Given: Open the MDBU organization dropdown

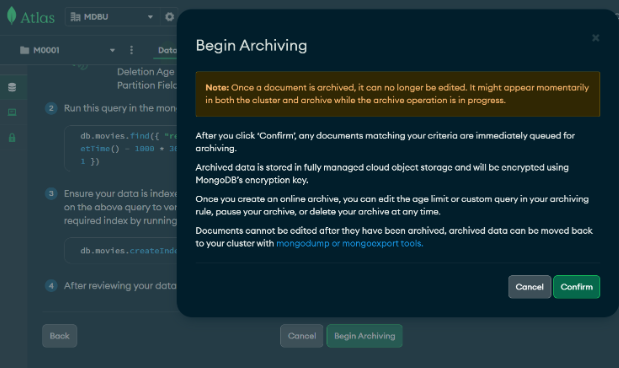Looking at the screenshot, I should pyautogui.click(x=112, y=17).
